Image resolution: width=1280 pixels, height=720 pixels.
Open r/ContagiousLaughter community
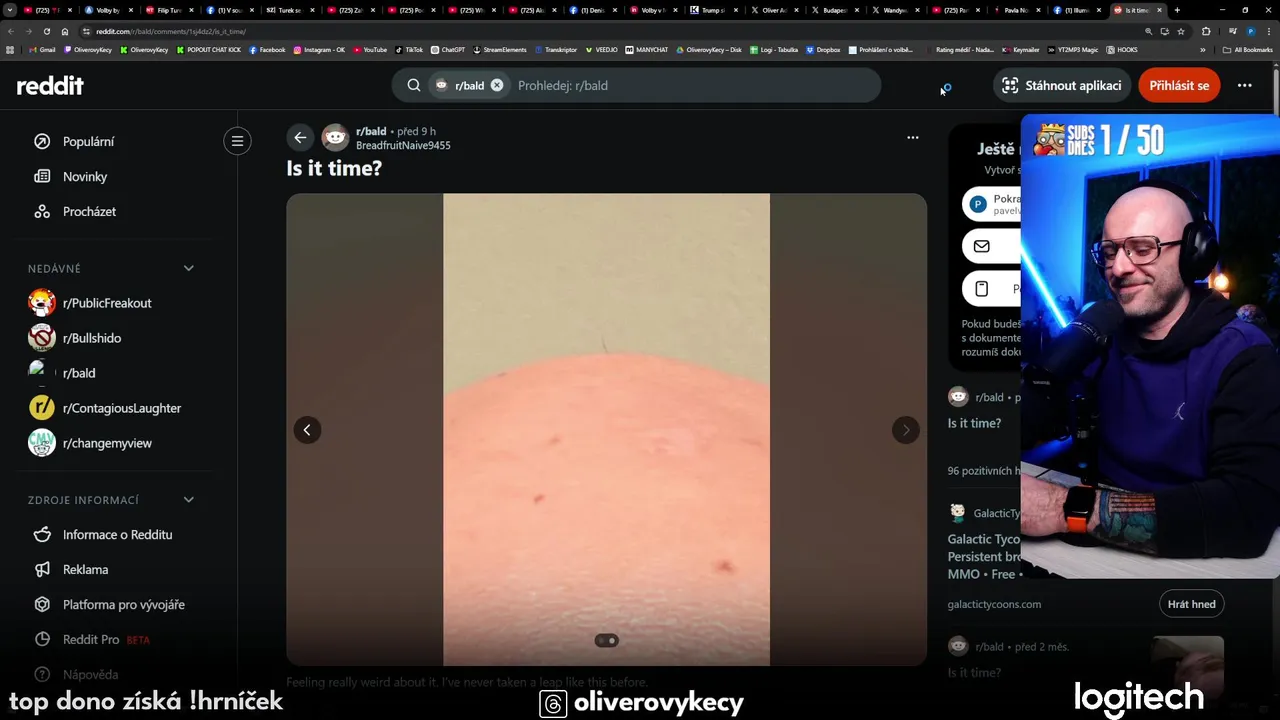point(122,408)
